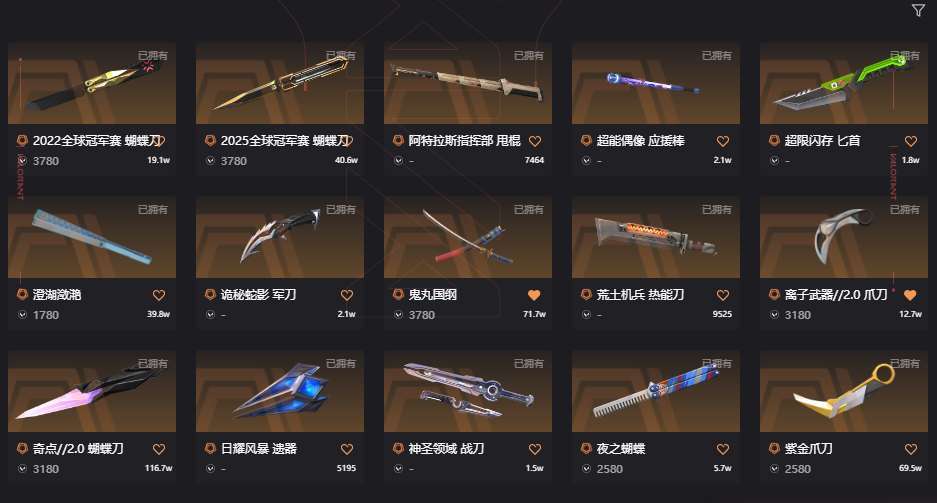Select 神圣领域 战刀 skin name
Screen dimensions: 937x503
pos(446,449)
